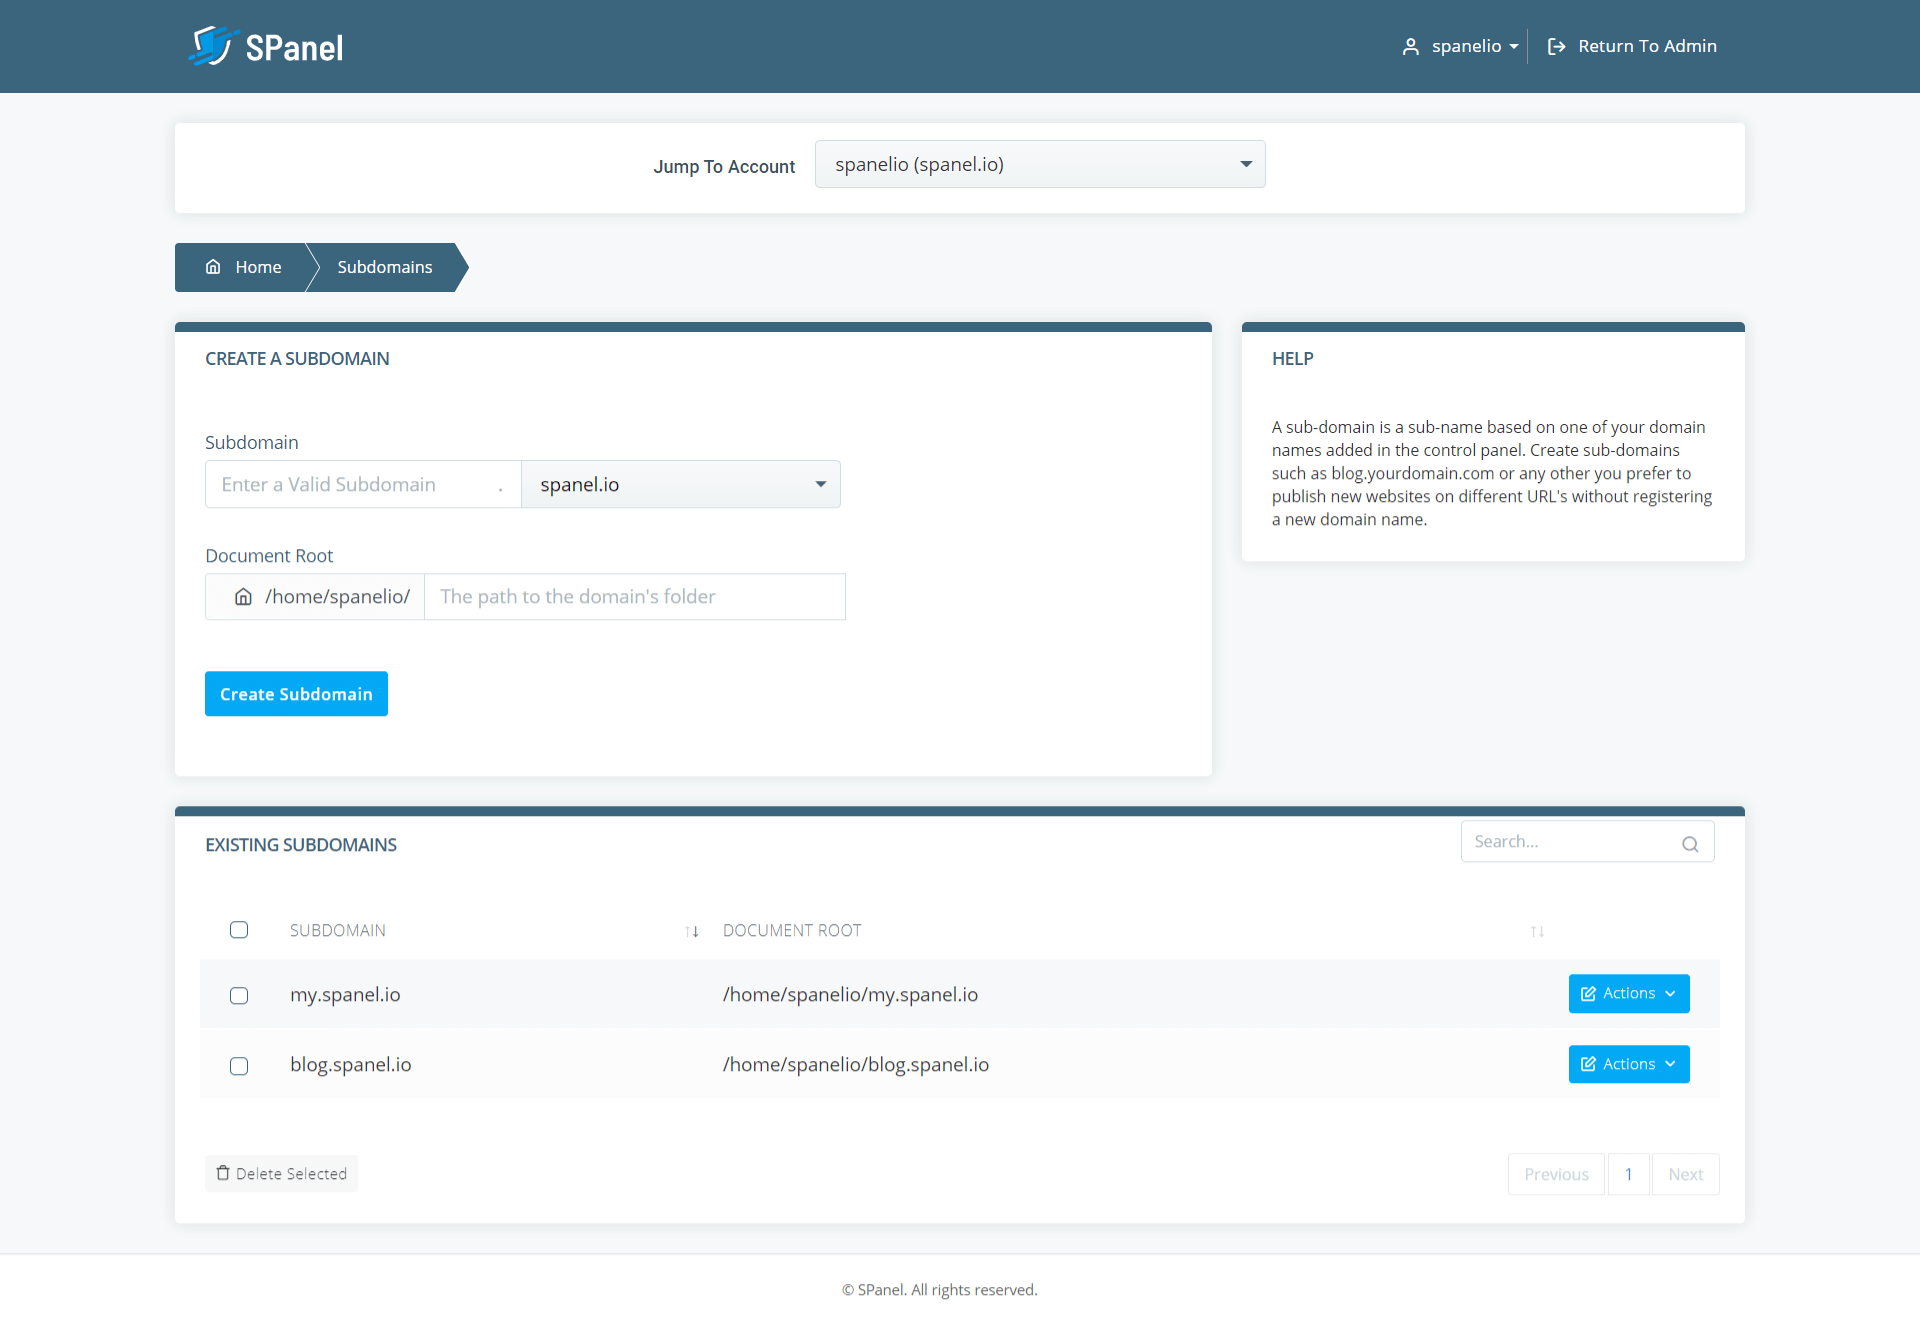Click the HELP panel heading
1920x1325 pixels.
pos(1293,359)
